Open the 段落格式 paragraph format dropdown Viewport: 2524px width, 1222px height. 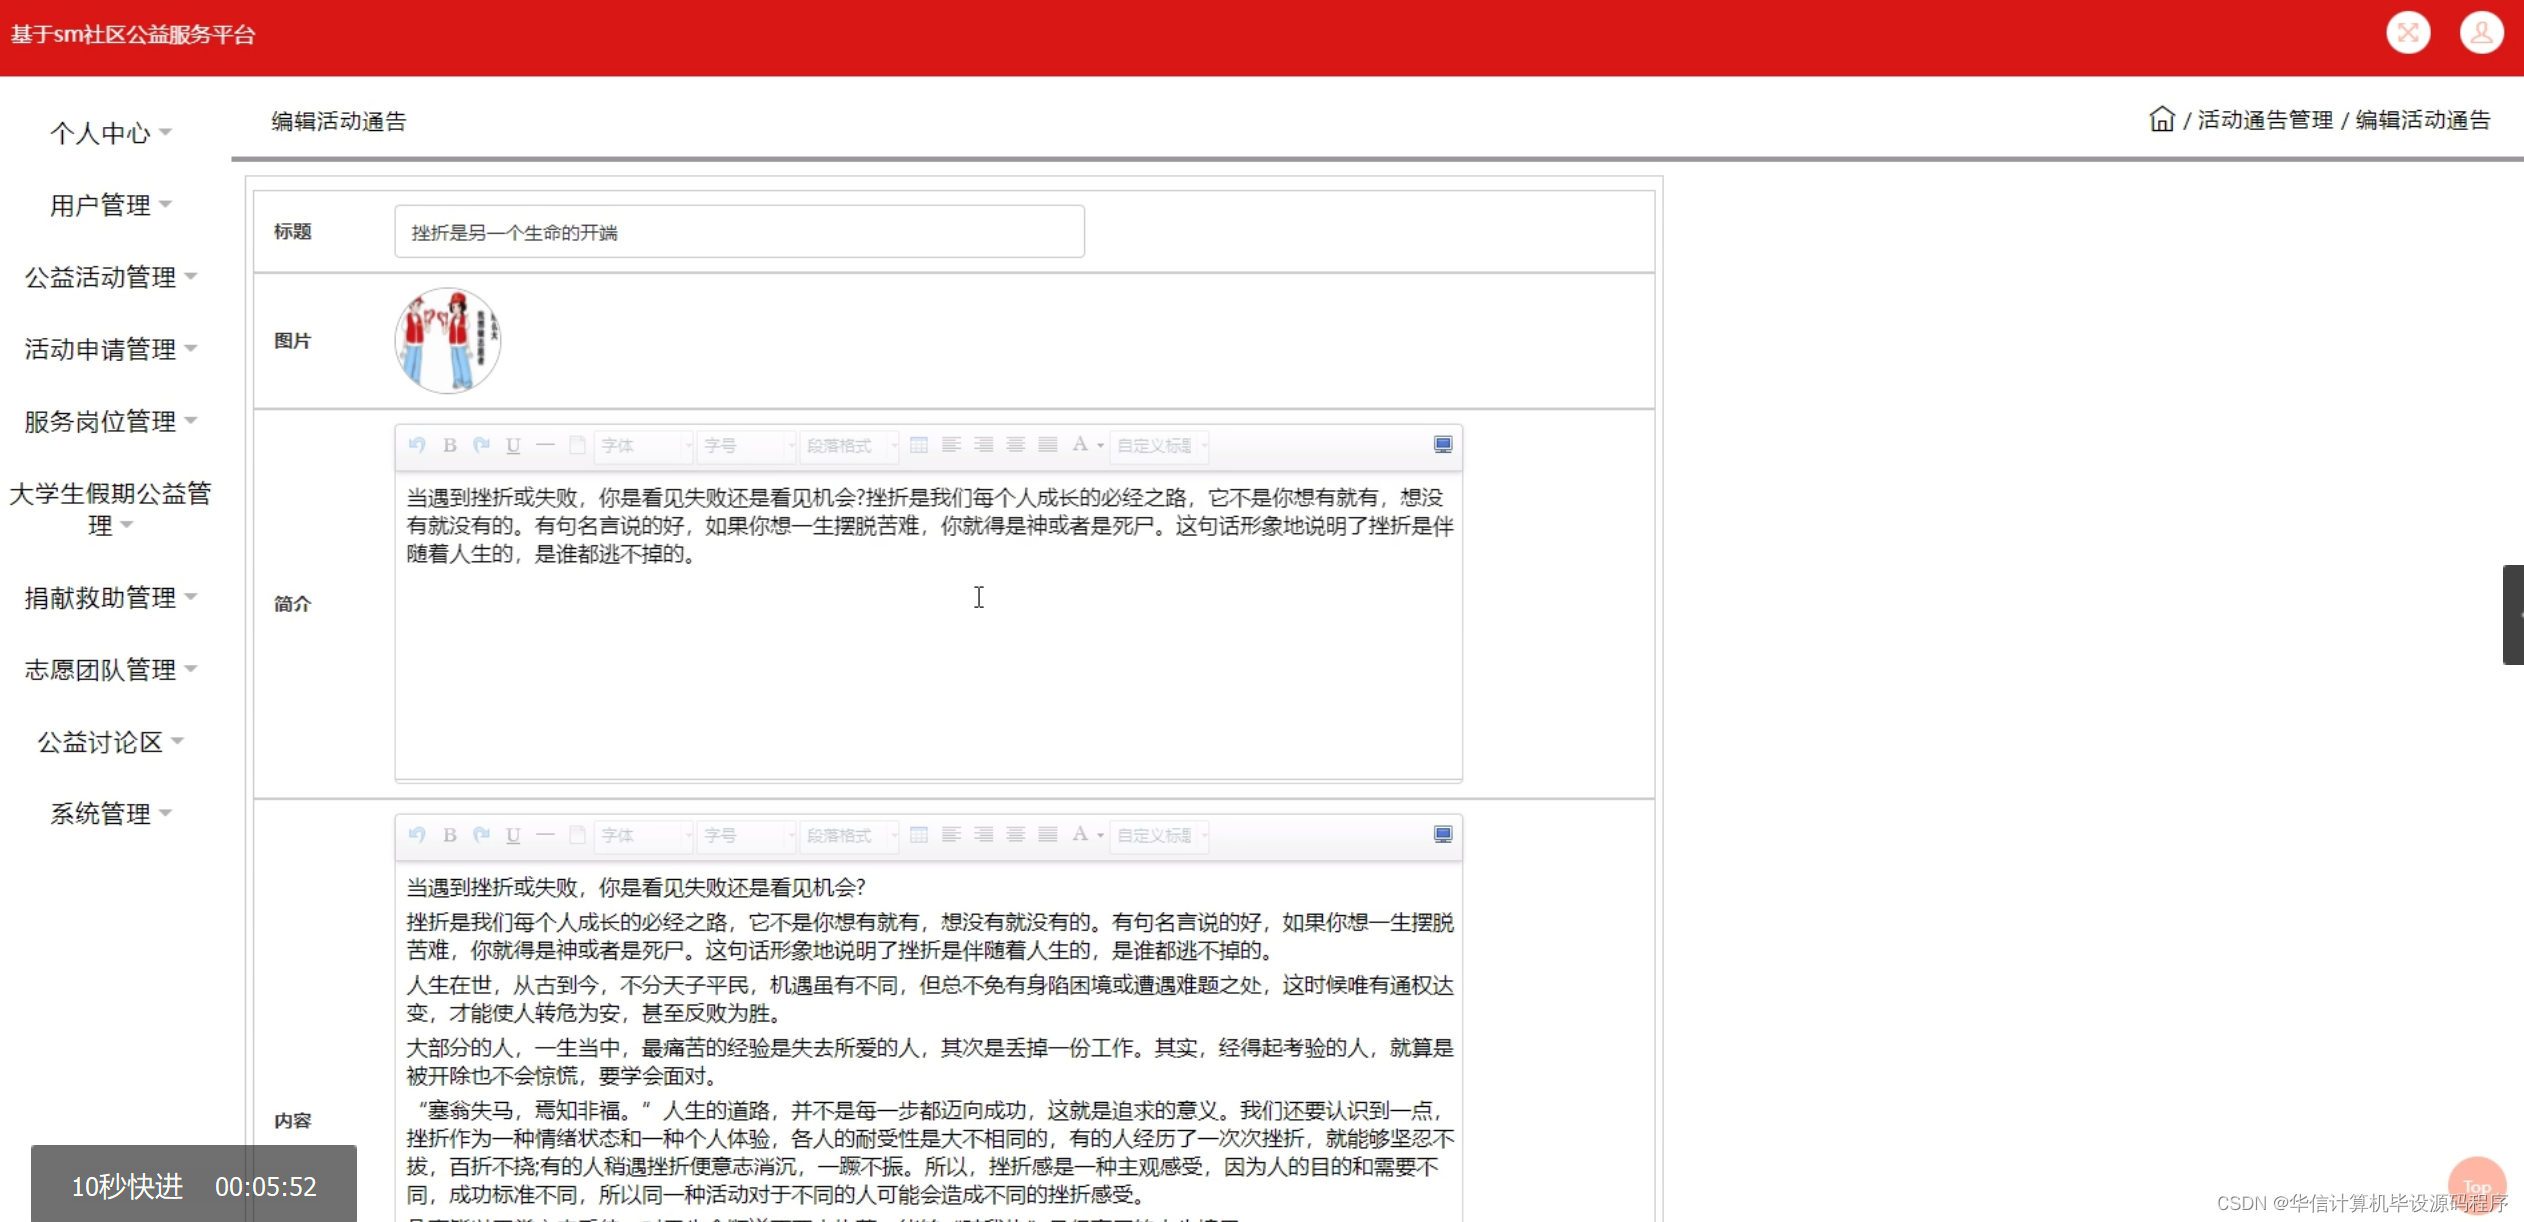pos(848,445)
